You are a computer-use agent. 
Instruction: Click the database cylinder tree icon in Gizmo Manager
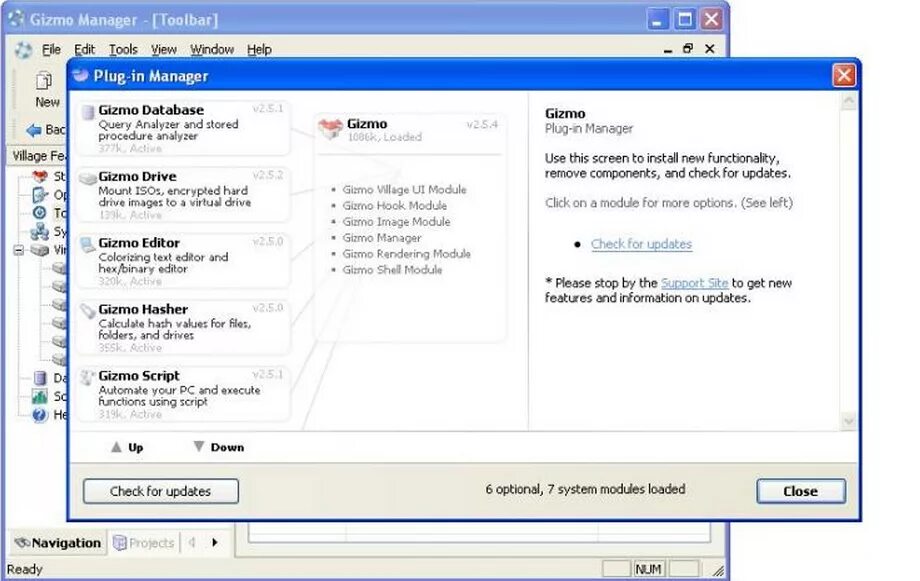pos(39,377)
